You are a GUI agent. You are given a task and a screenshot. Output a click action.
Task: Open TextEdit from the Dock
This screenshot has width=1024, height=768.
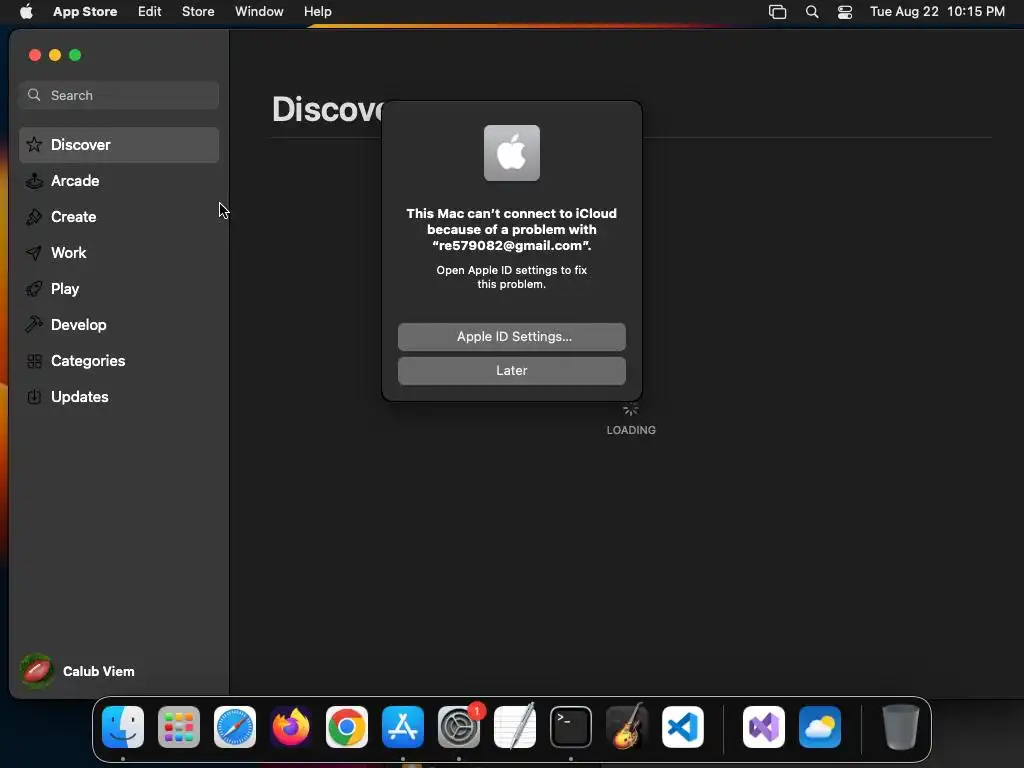point(515,727)
